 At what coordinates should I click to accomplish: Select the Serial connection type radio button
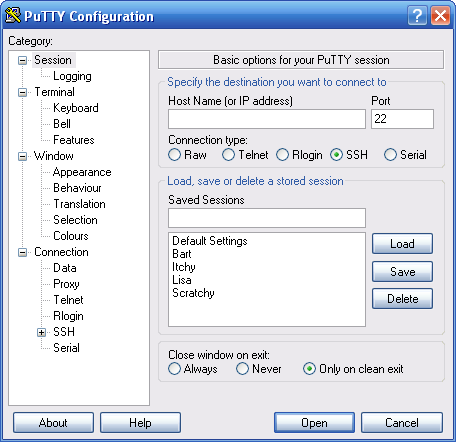tap(390, 155)
